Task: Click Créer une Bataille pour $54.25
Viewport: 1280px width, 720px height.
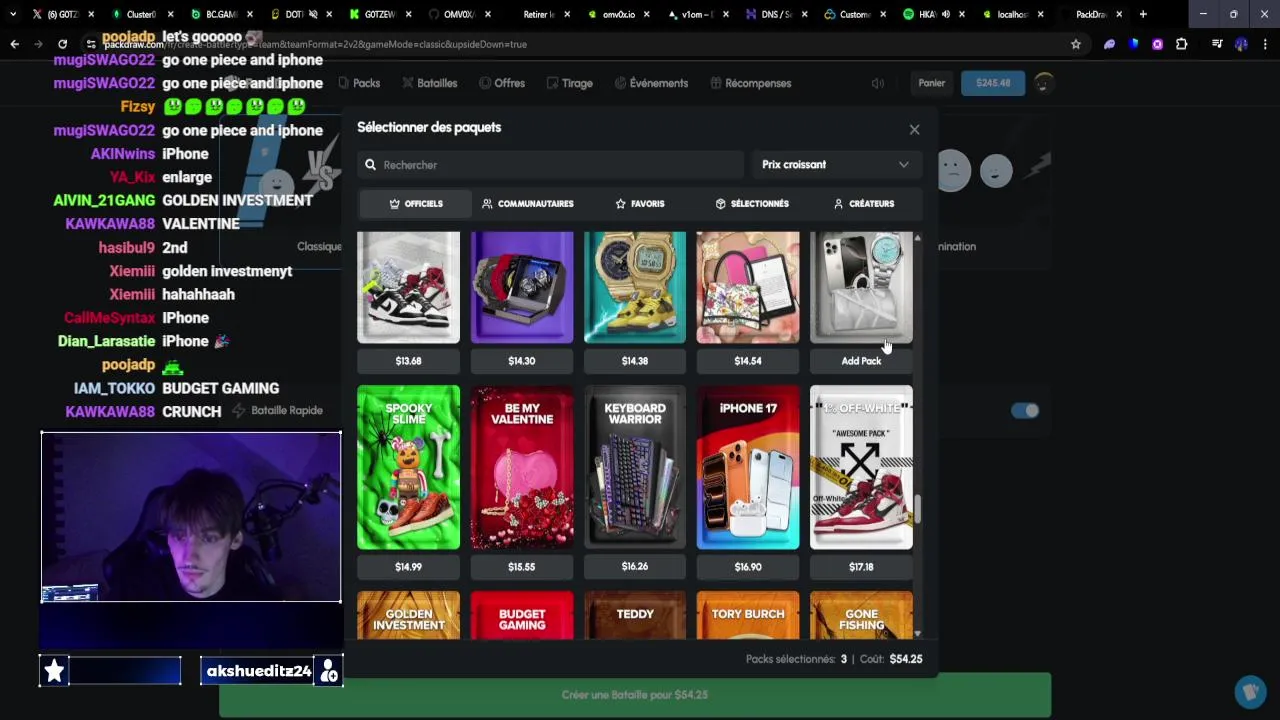Action: coord(635,695)
